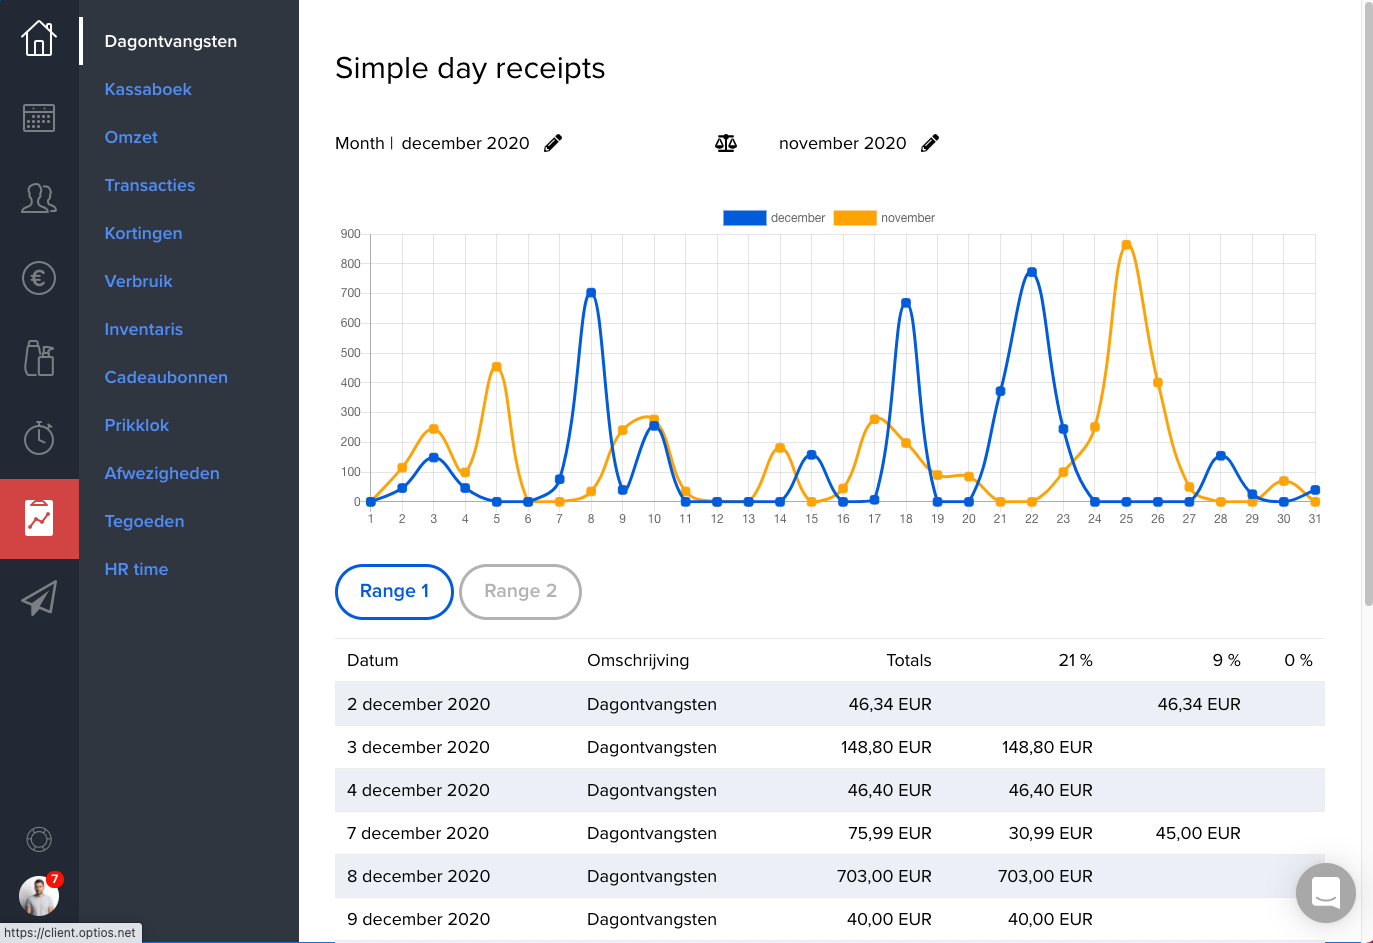Open the chat support bubble
1373x943 pixels.
[1326, 893]
